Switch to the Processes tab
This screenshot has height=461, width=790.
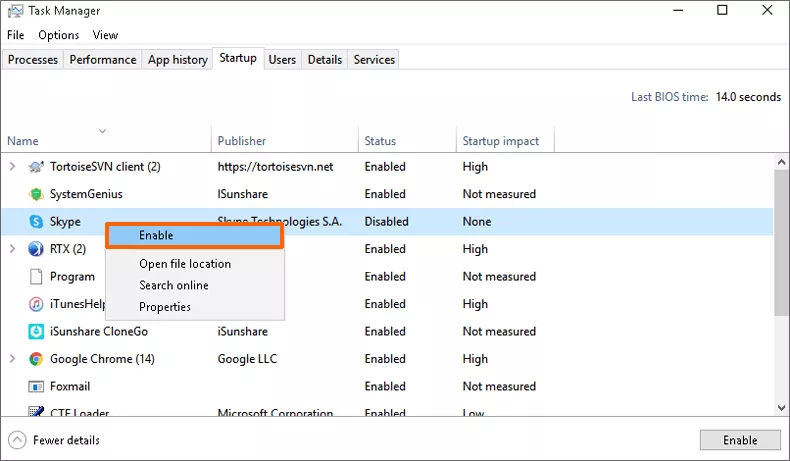point(33,59)
